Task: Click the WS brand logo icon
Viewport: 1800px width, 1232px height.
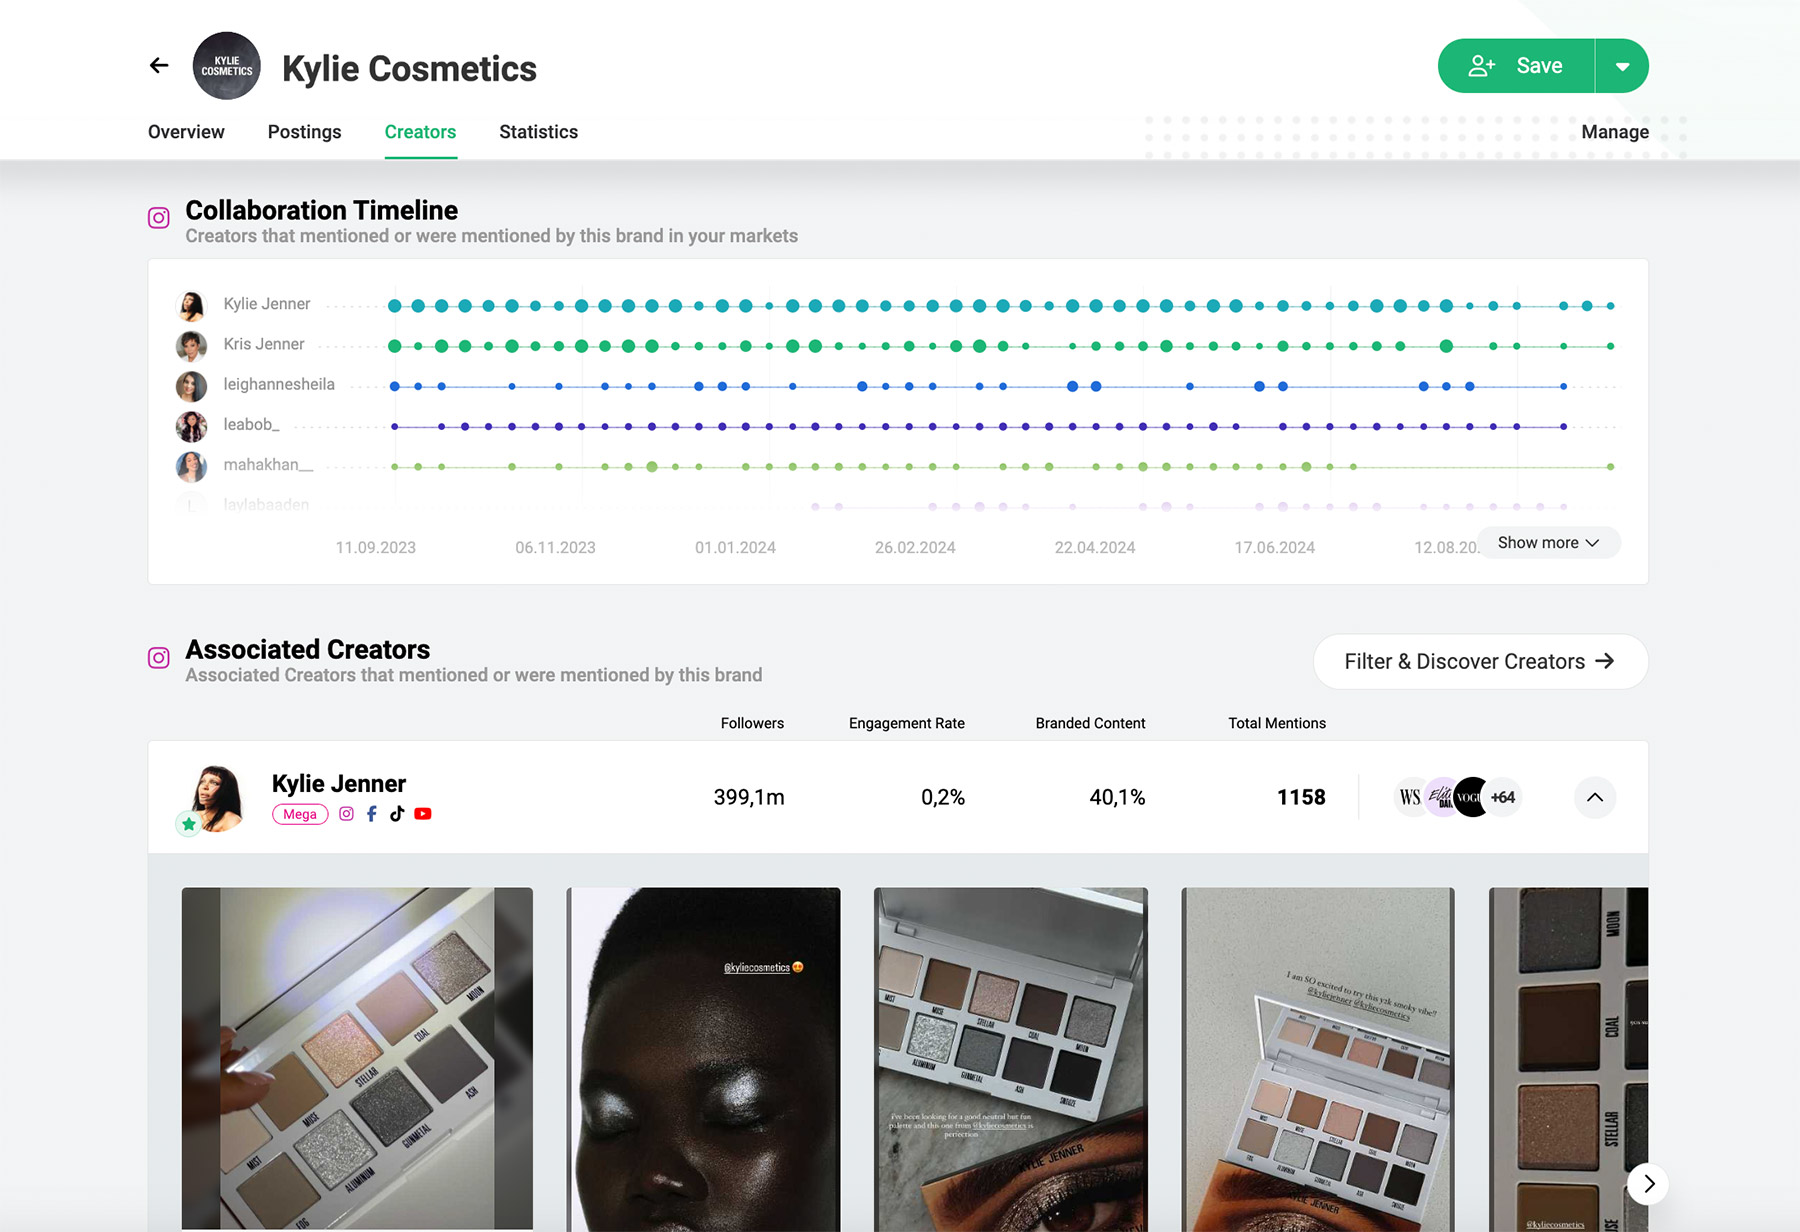Action: (1410, 797)
